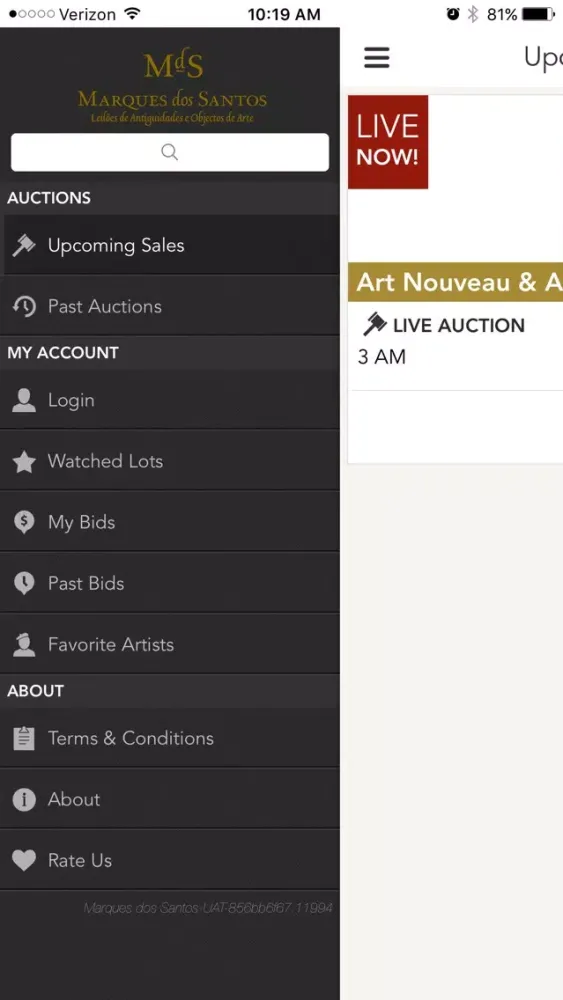Go to the Past Auctions menu item

click(170, 307)
